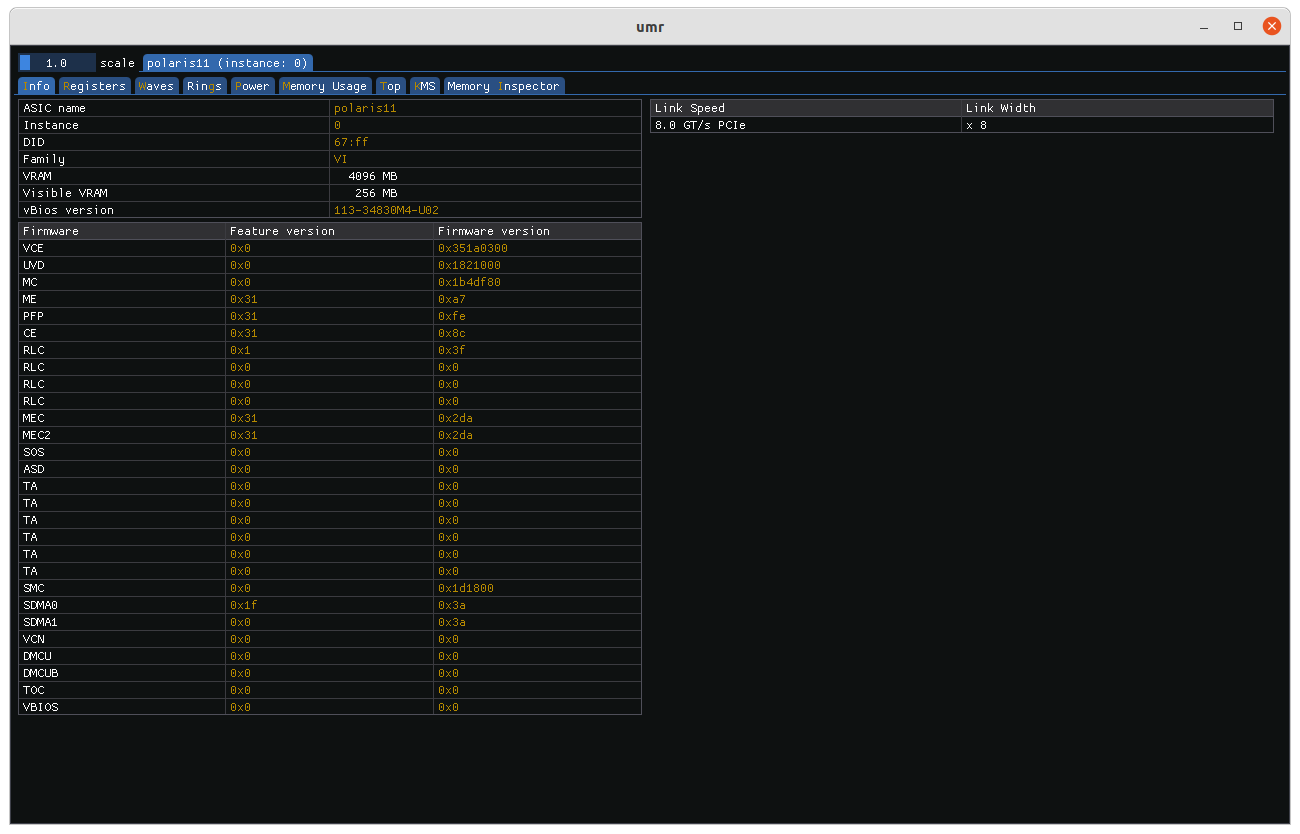Switch to the Registers tab

pos(95,86)
